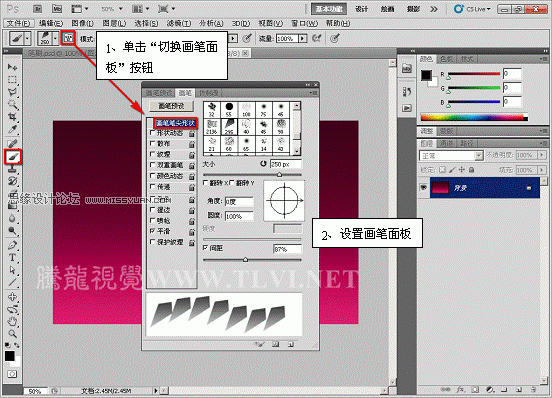Select the Brush tool in the toolbox

pyautogui.click(x=13, y=156)
